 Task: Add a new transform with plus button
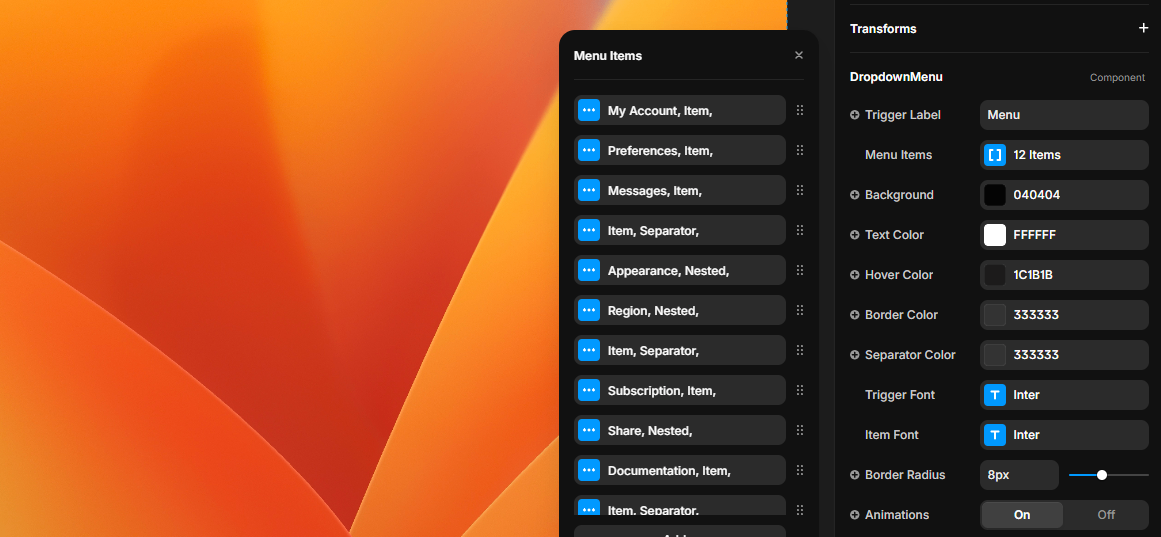pyautogui.click(x=1143, y=28)
